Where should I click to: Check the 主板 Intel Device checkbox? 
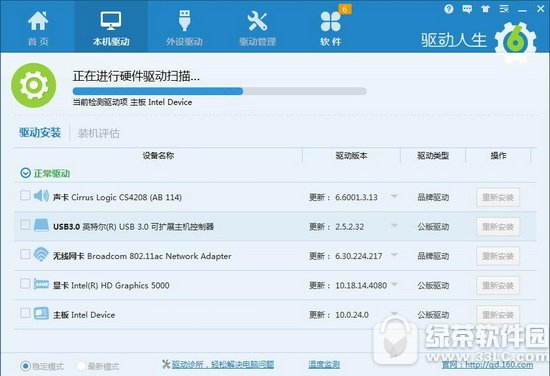coord(25,313)
